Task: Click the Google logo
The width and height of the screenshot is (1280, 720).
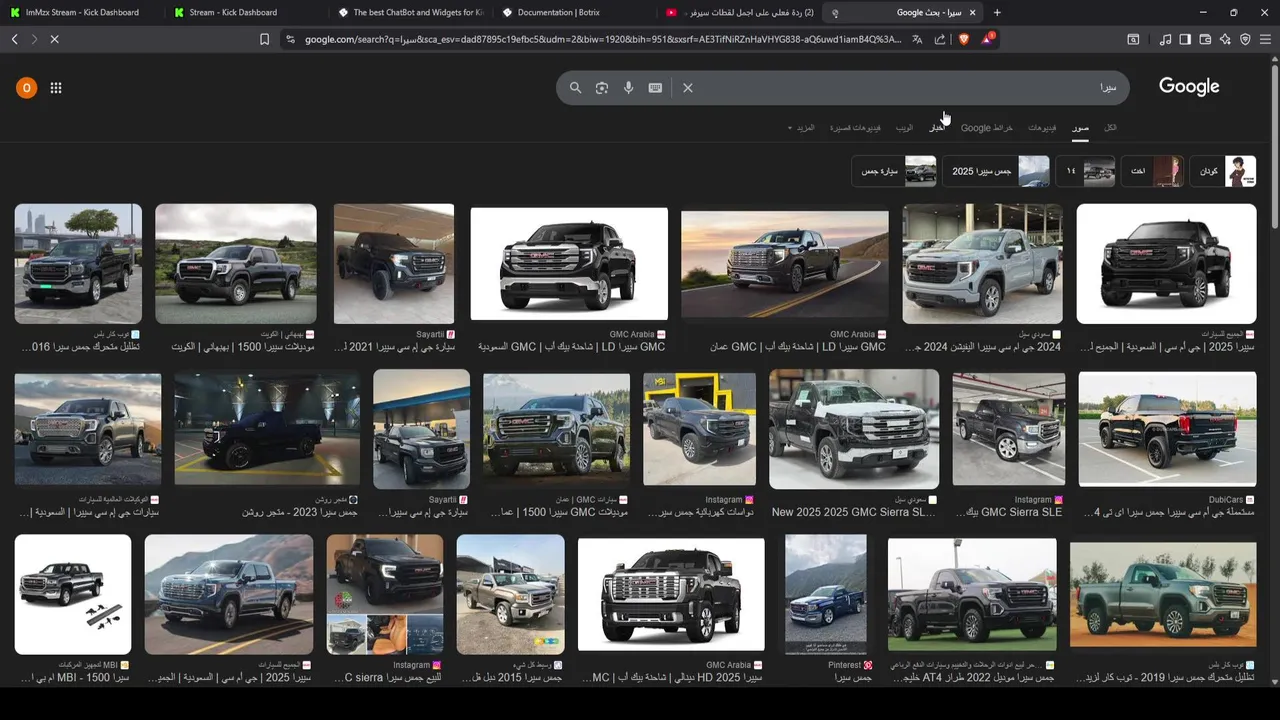Action: point(1189,87)
